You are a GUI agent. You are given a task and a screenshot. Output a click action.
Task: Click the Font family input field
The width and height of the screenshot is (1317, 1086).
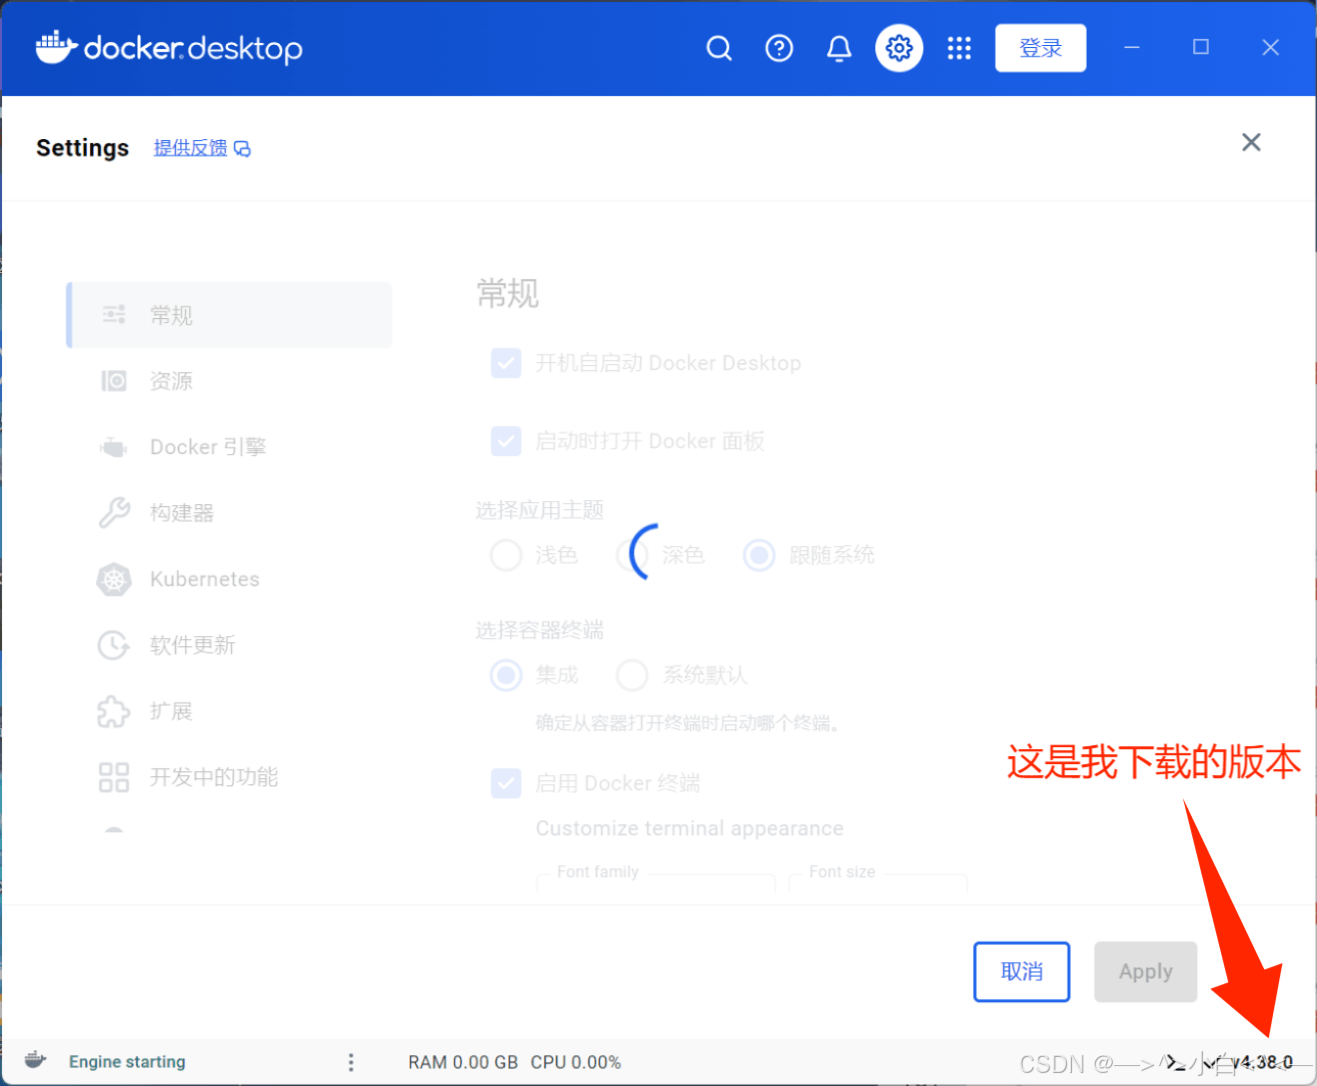[x=655, y=885]
